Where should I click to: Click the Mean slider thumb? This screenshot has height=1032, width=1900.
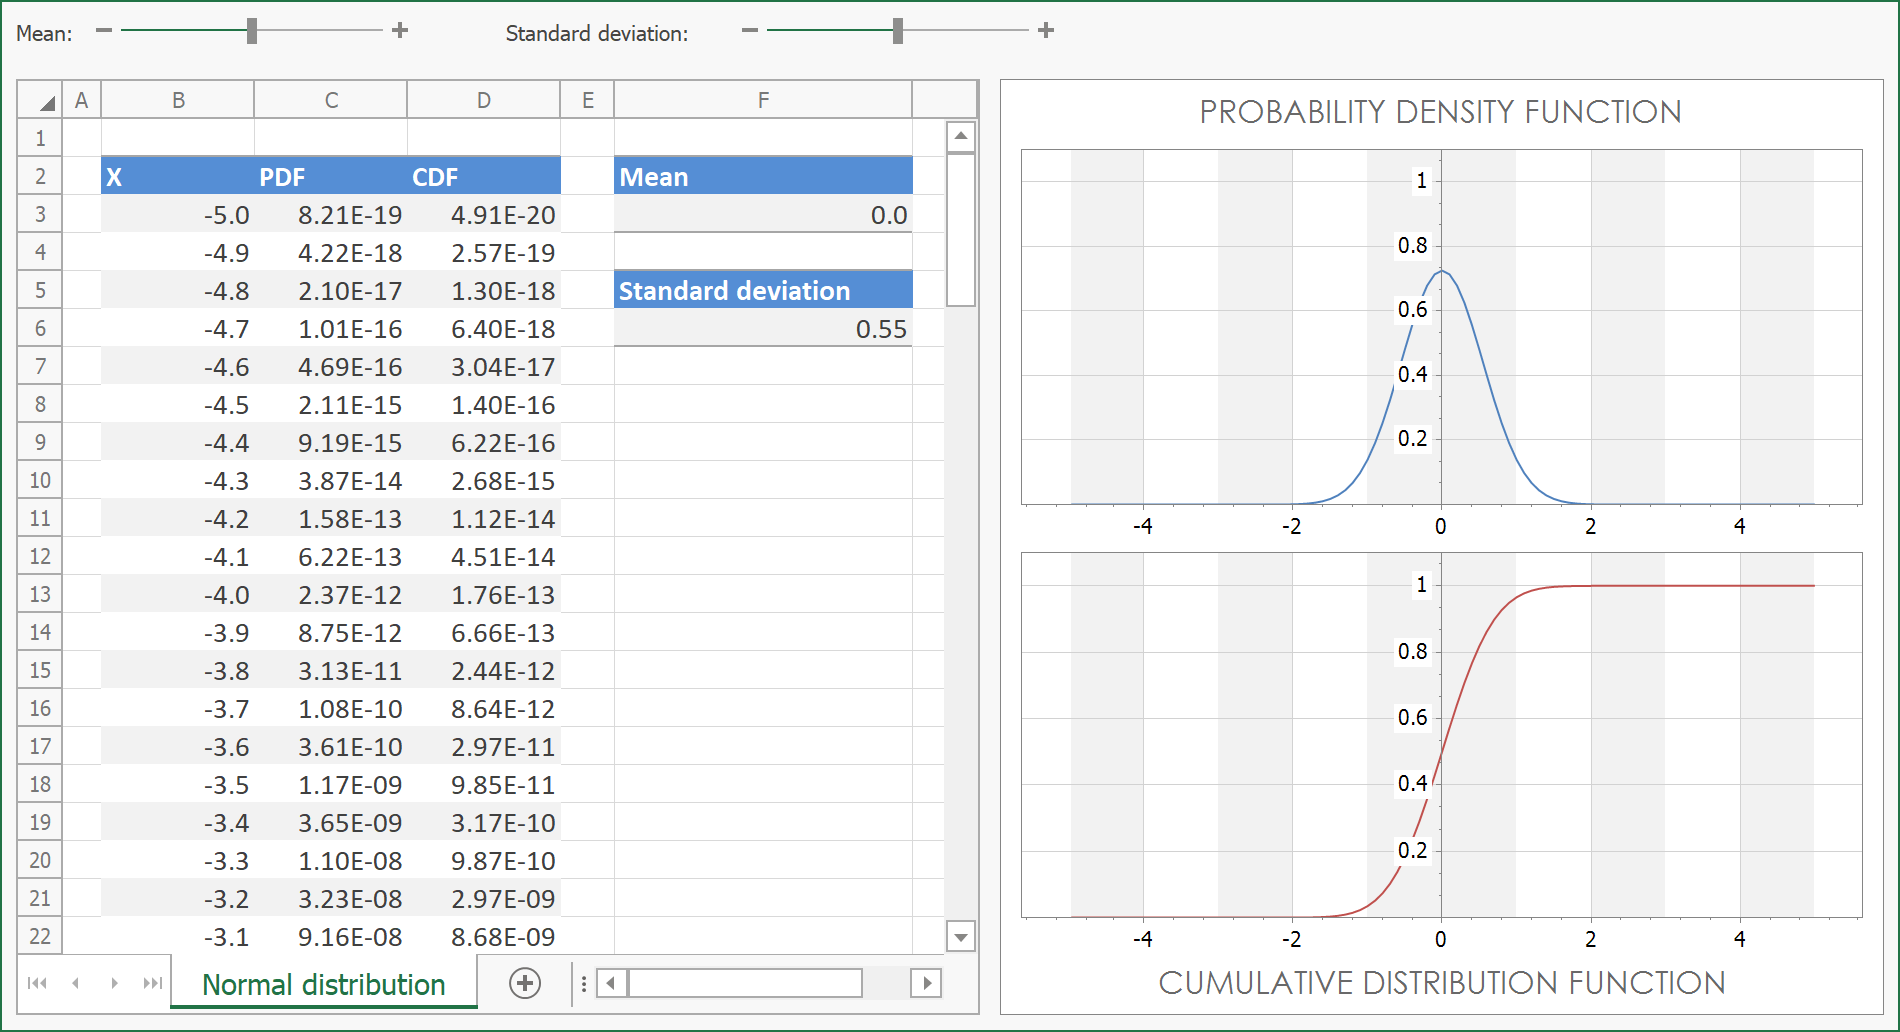tap(252, 31)
